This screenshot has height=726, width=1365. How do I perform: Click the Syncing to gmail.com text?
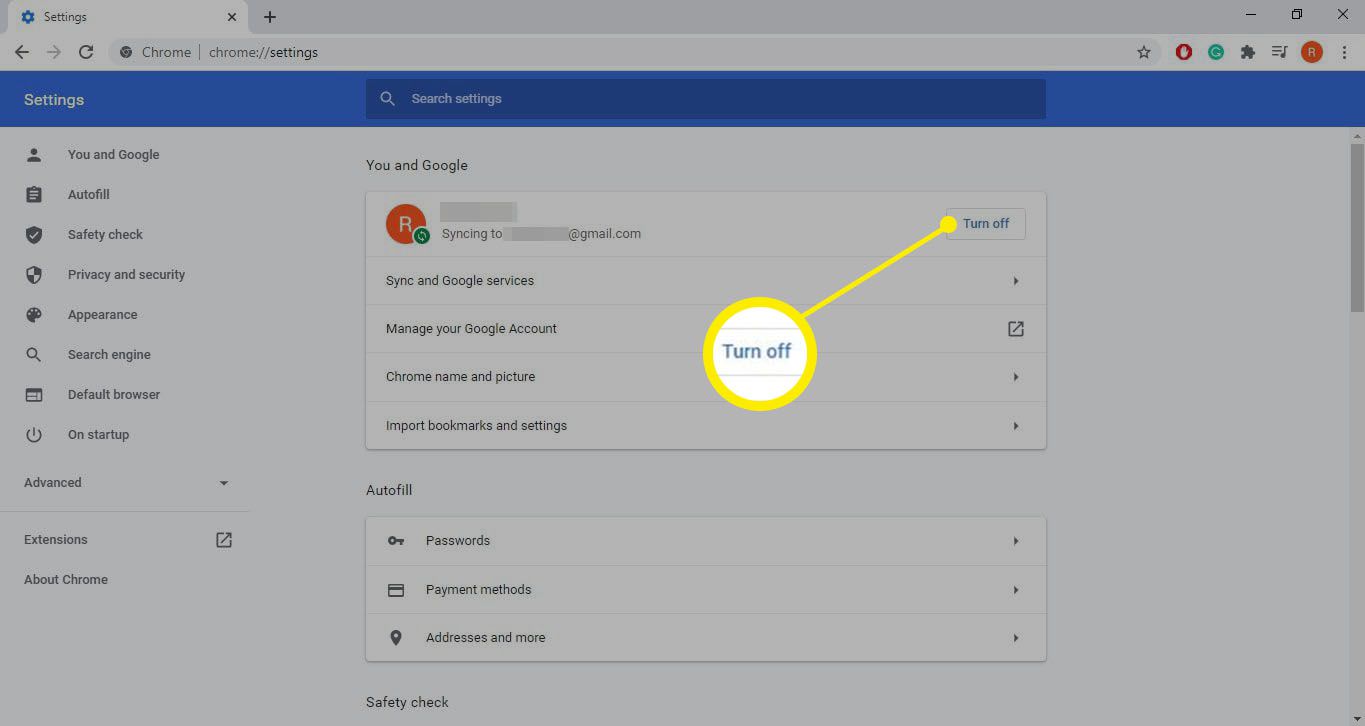point(541,234)
